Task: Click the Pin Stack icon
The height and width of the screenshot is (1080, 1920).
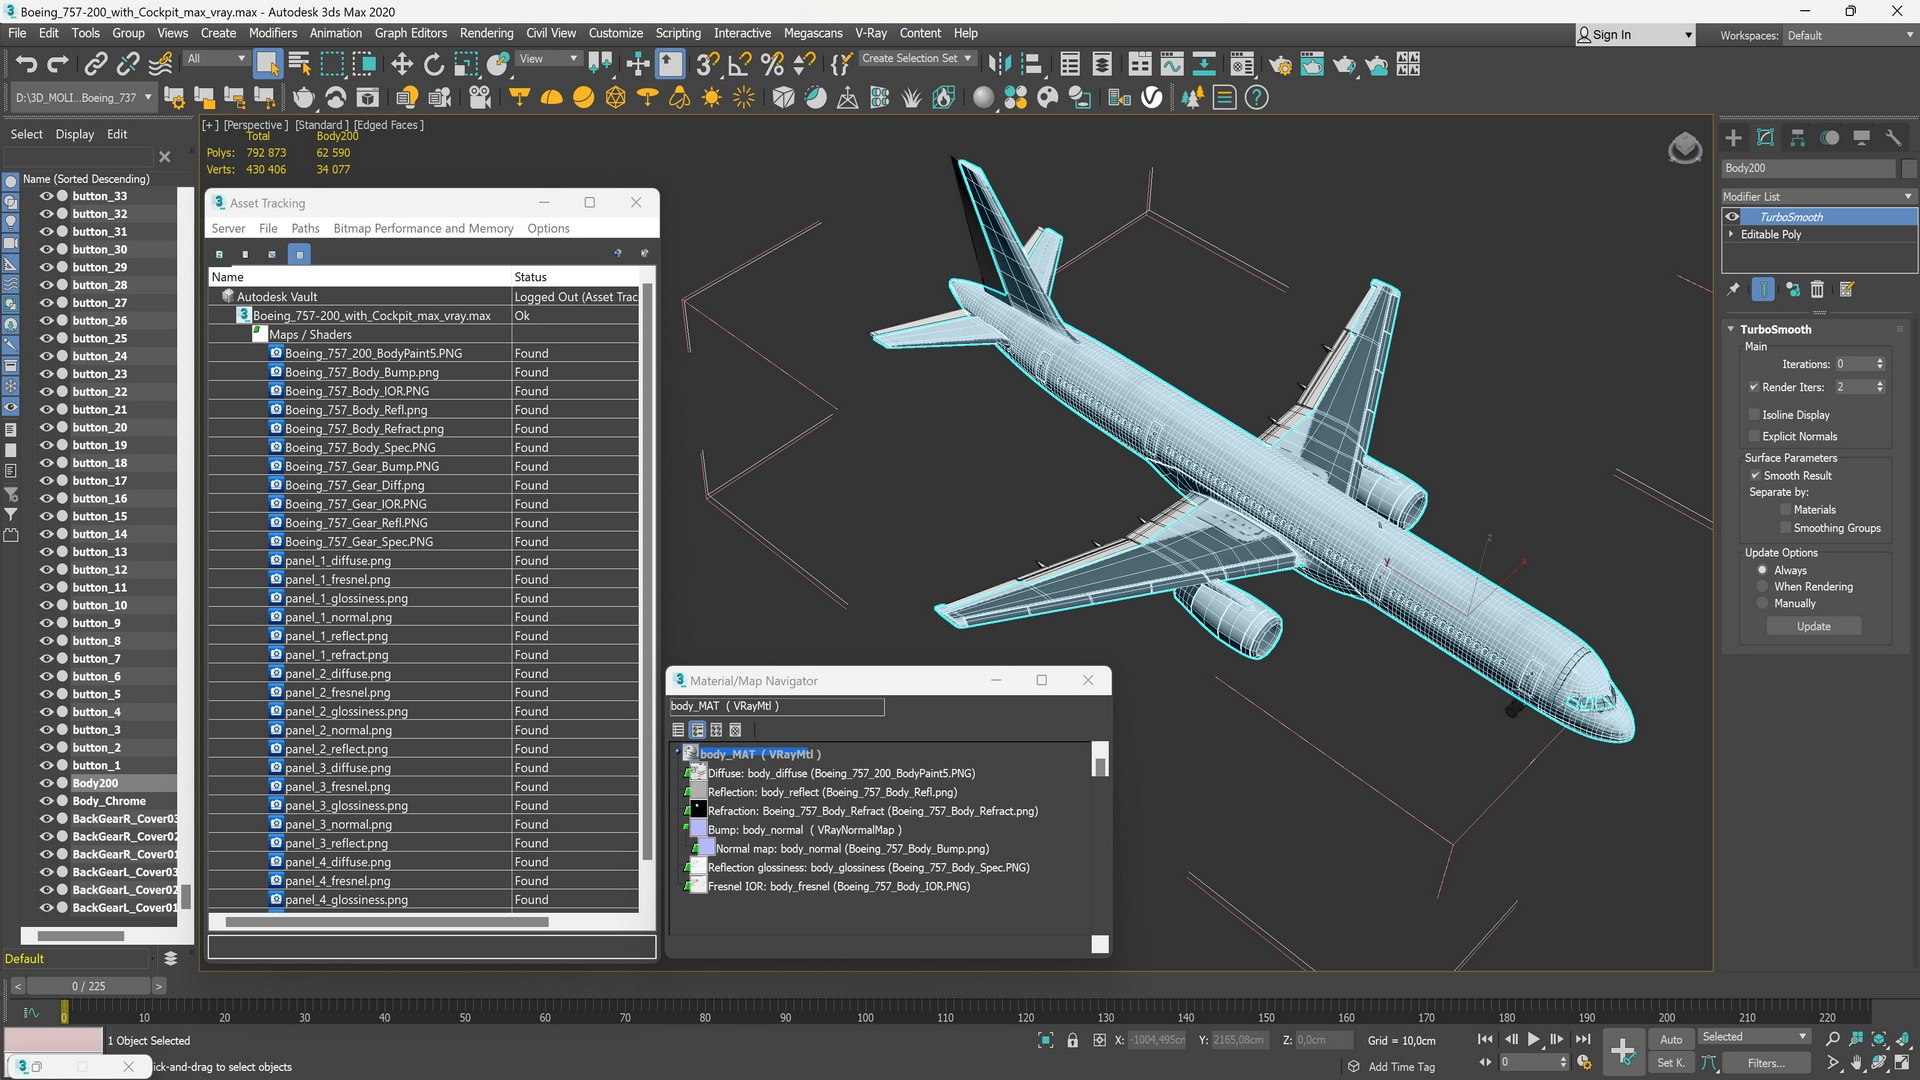Action: click(x=1734, y=290)
